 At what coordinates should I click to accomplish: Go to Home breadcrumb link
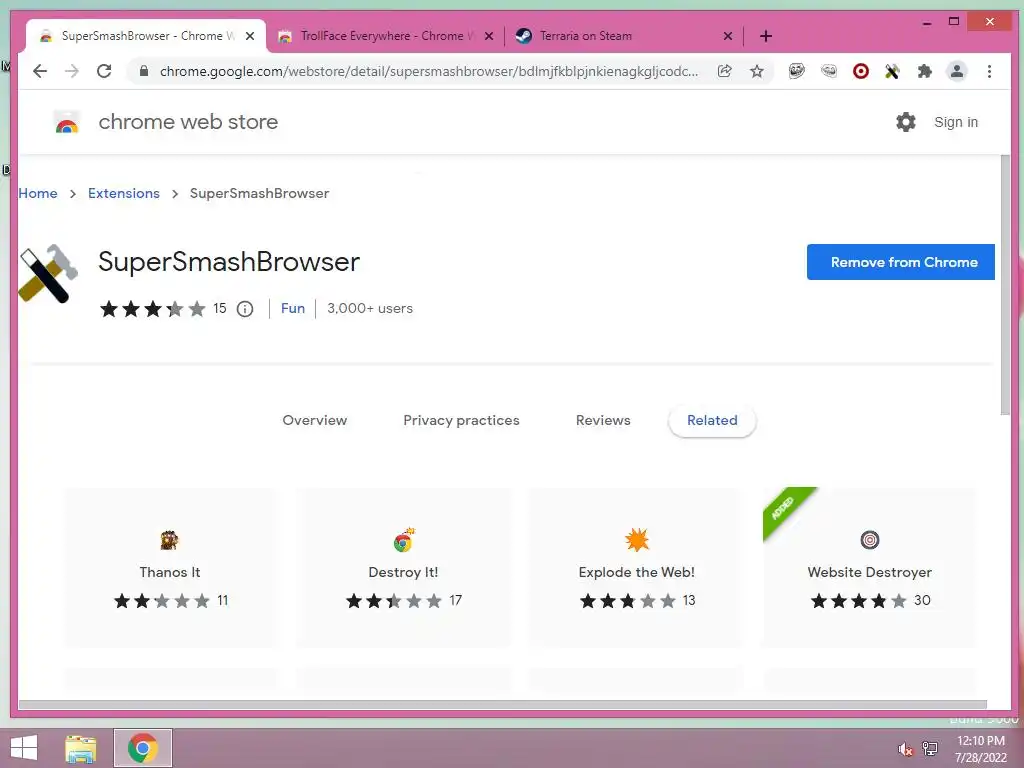pos(38,193)
